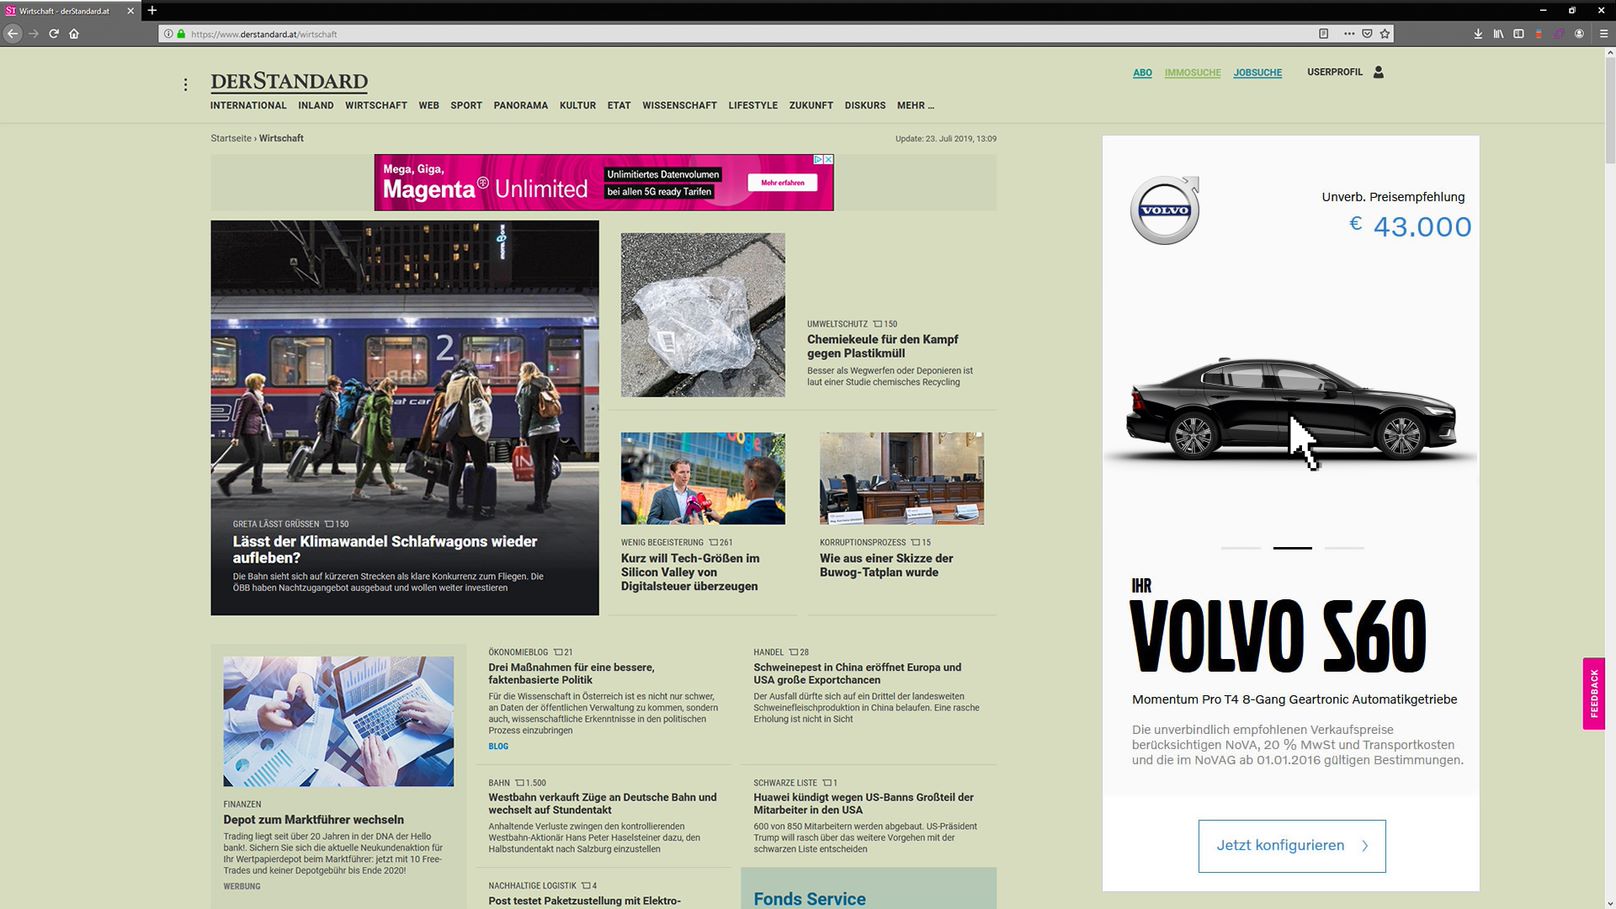Open the Firefox downloads panel
Viewport: 1616px width, 909px height.
[1478, 33]
